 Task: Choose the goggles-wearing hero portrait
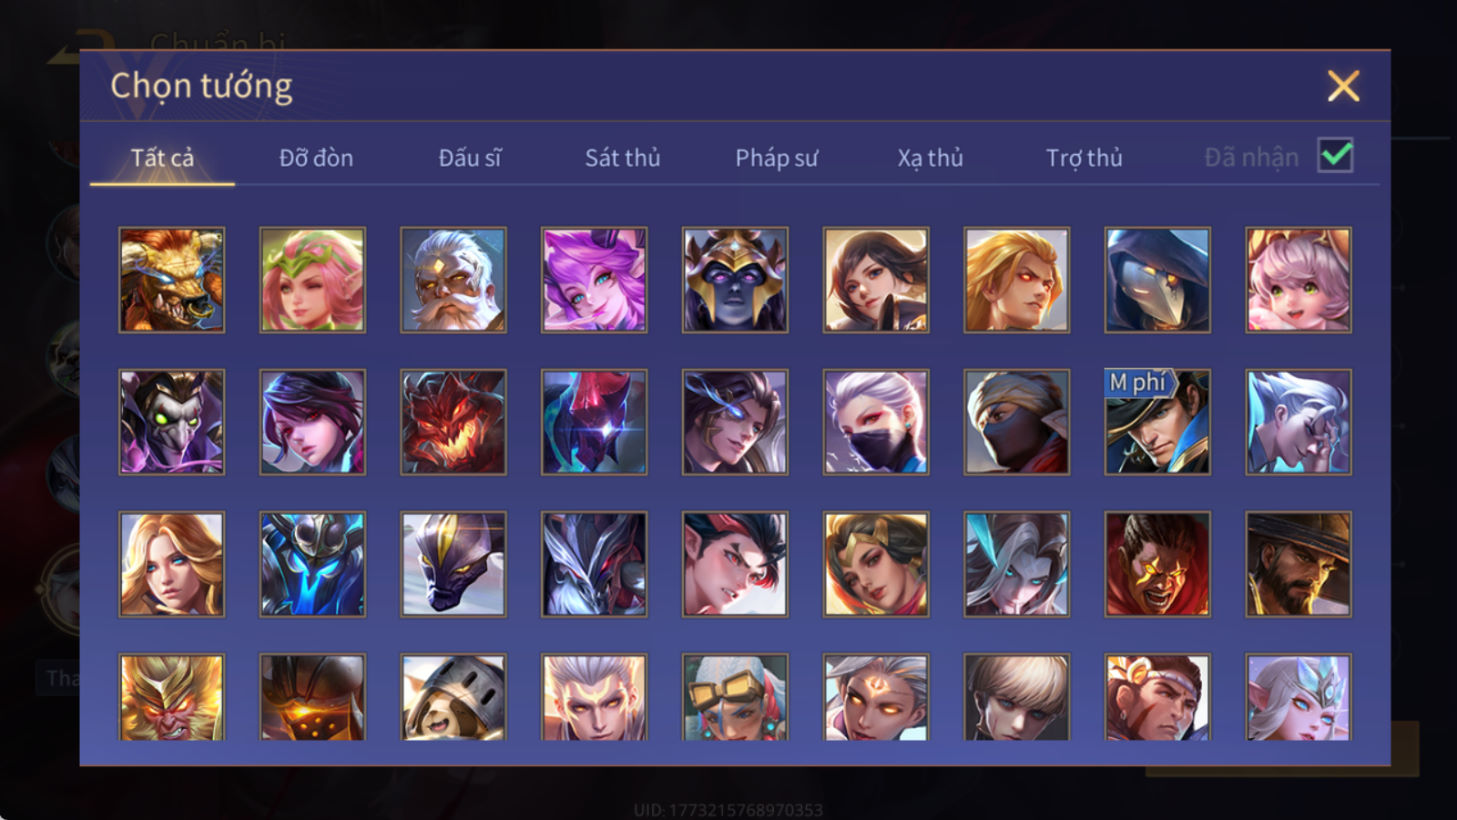[735, 697]
